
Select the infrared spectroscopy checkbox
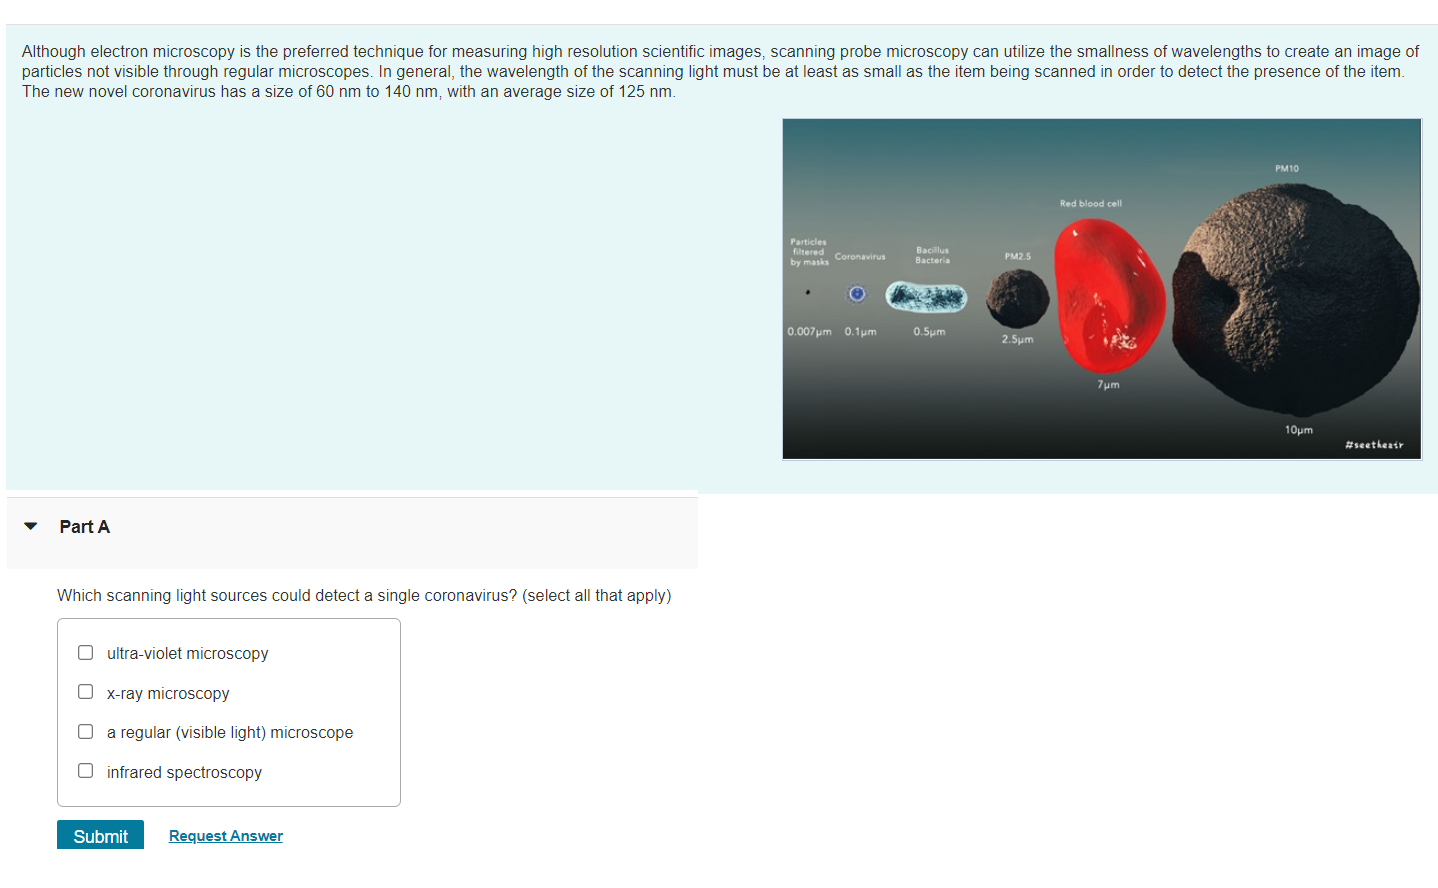pyautogui.click(x=86, y=771)
